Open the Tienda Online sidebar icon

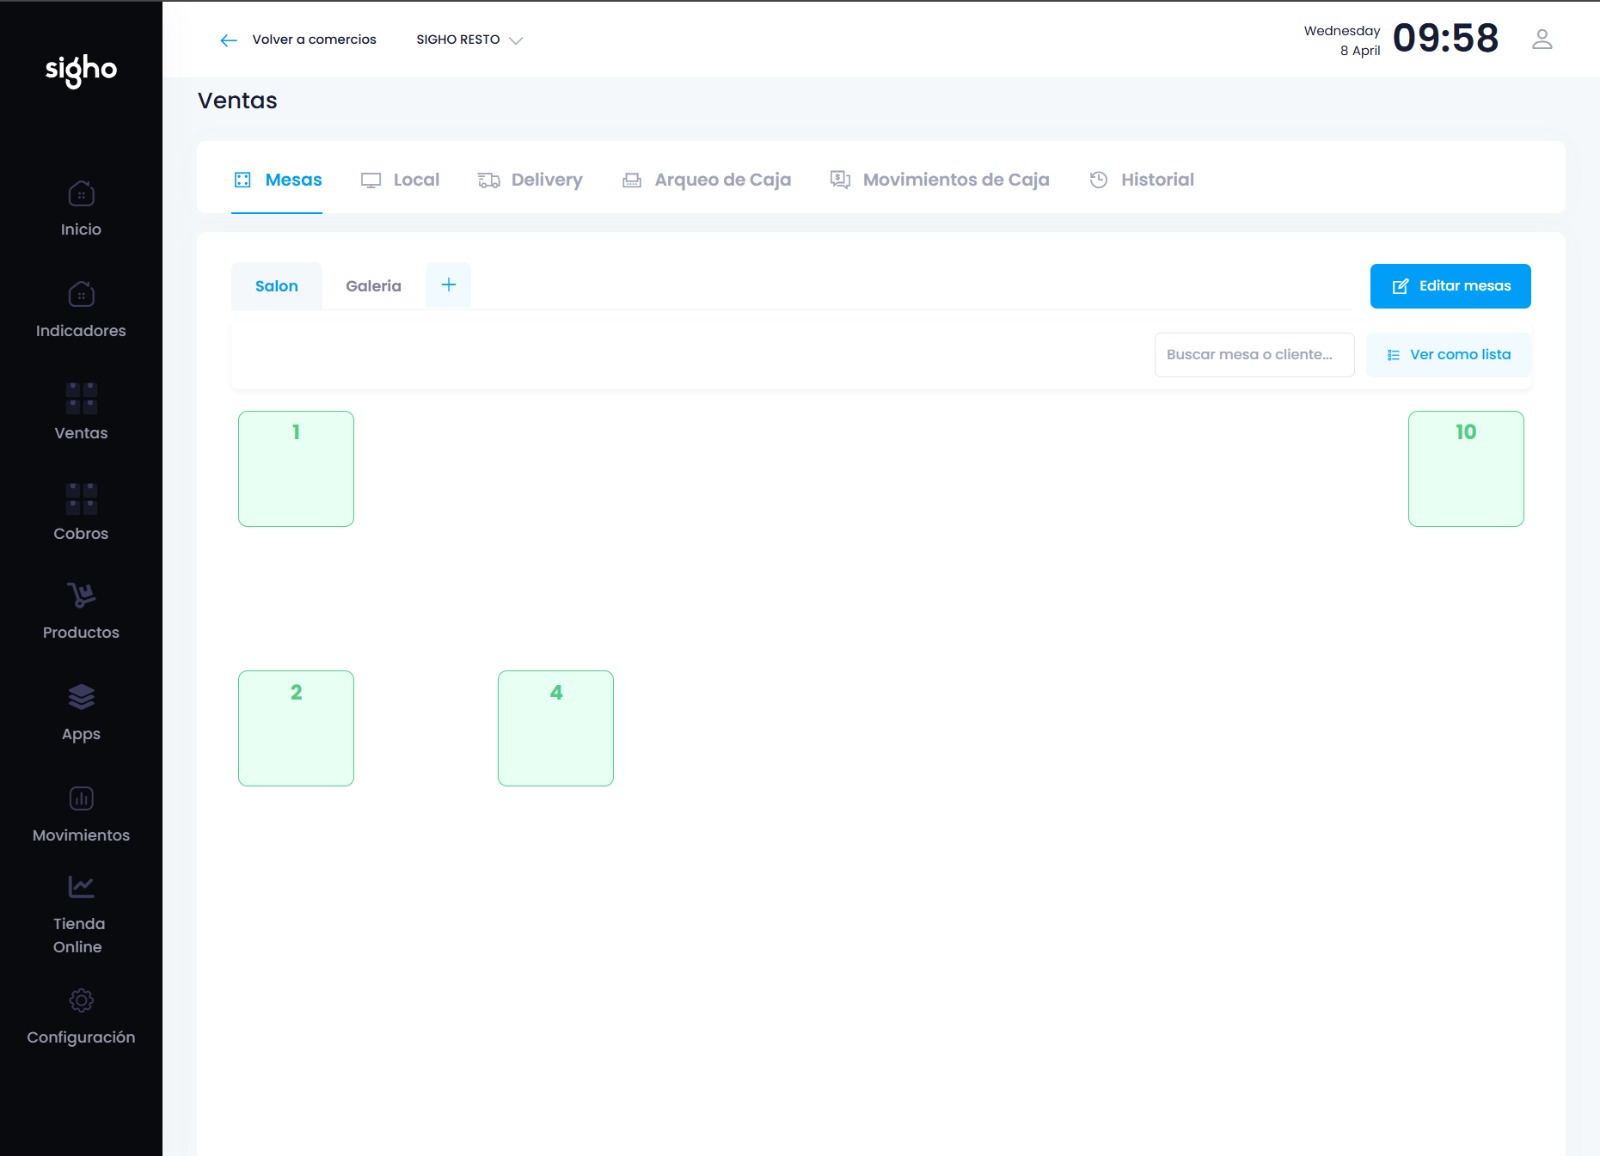[x=81, y=887]
